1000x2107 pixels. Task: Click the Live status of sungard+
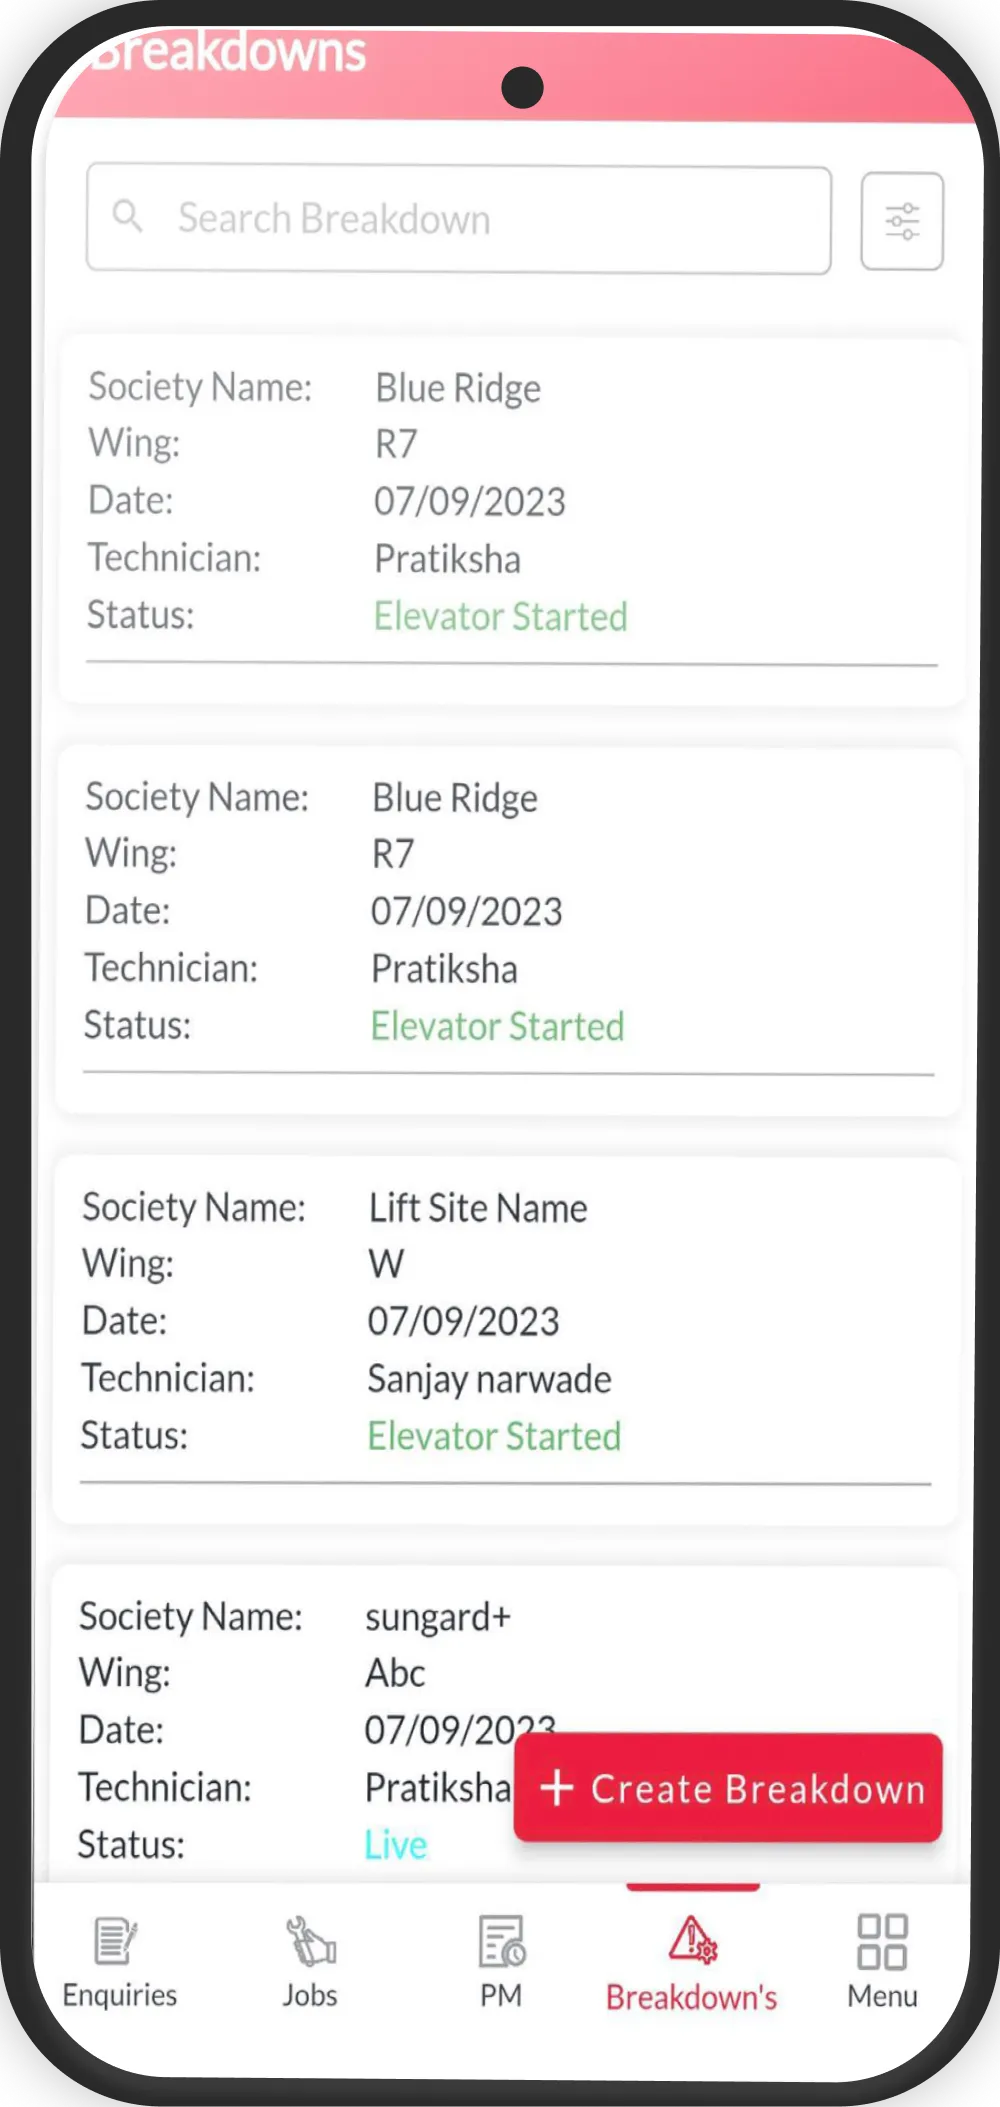[x=396, y=1845]
